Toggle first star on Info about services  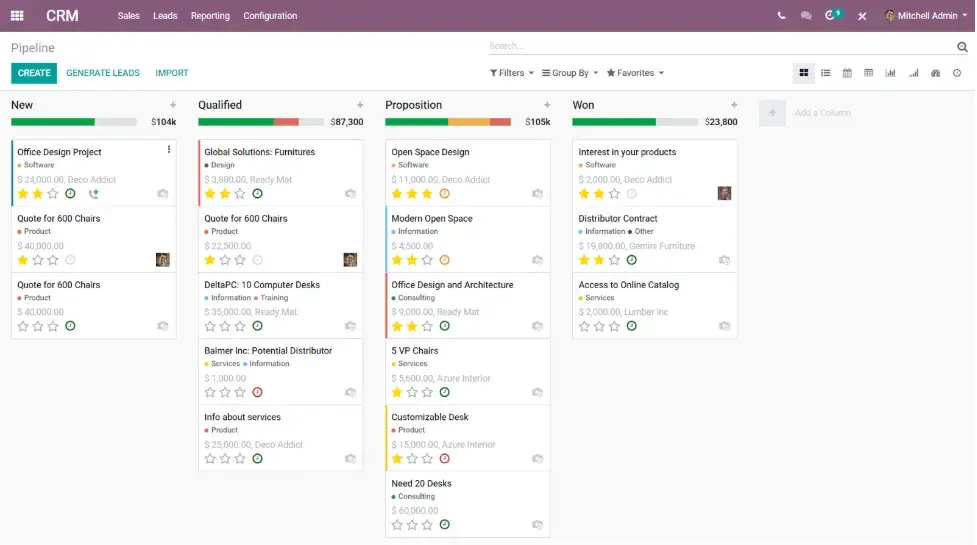[210, 459]
